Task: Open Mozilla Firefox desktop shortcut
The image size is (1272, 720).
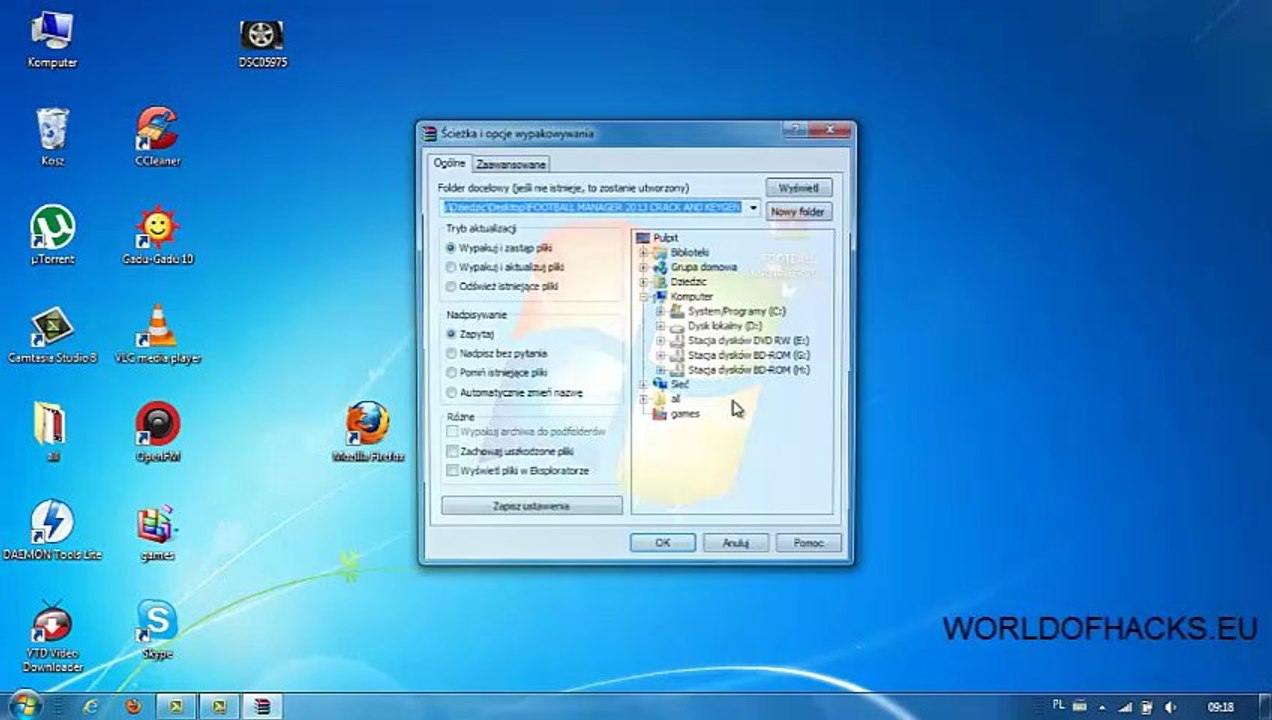Action: coord(368,432)
